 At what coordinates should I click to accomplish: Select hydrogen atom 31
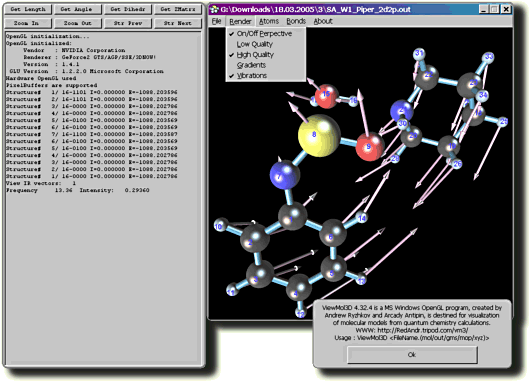pyautogui.click(x=419, y=53)
